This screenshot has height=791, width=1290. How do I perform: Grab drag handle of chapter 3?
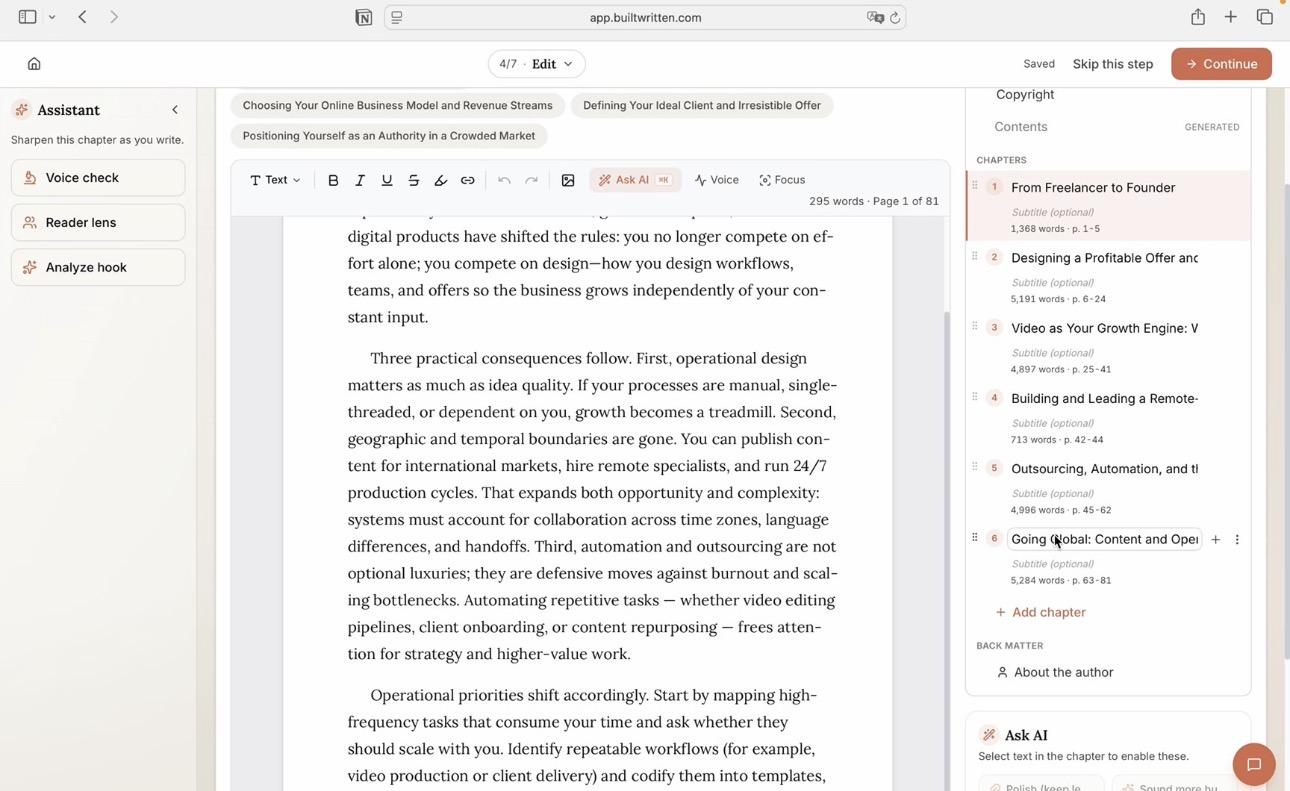click(975, 326)
